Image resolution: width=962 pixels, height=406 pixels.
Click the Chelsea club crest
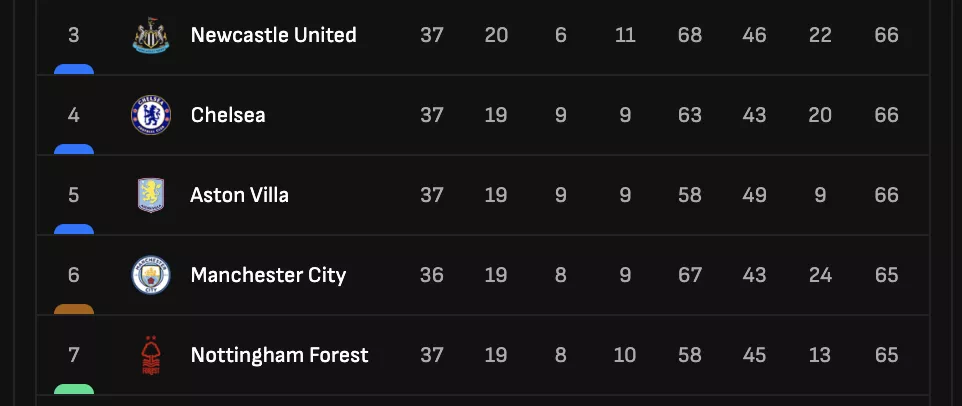tap(151, 115)
